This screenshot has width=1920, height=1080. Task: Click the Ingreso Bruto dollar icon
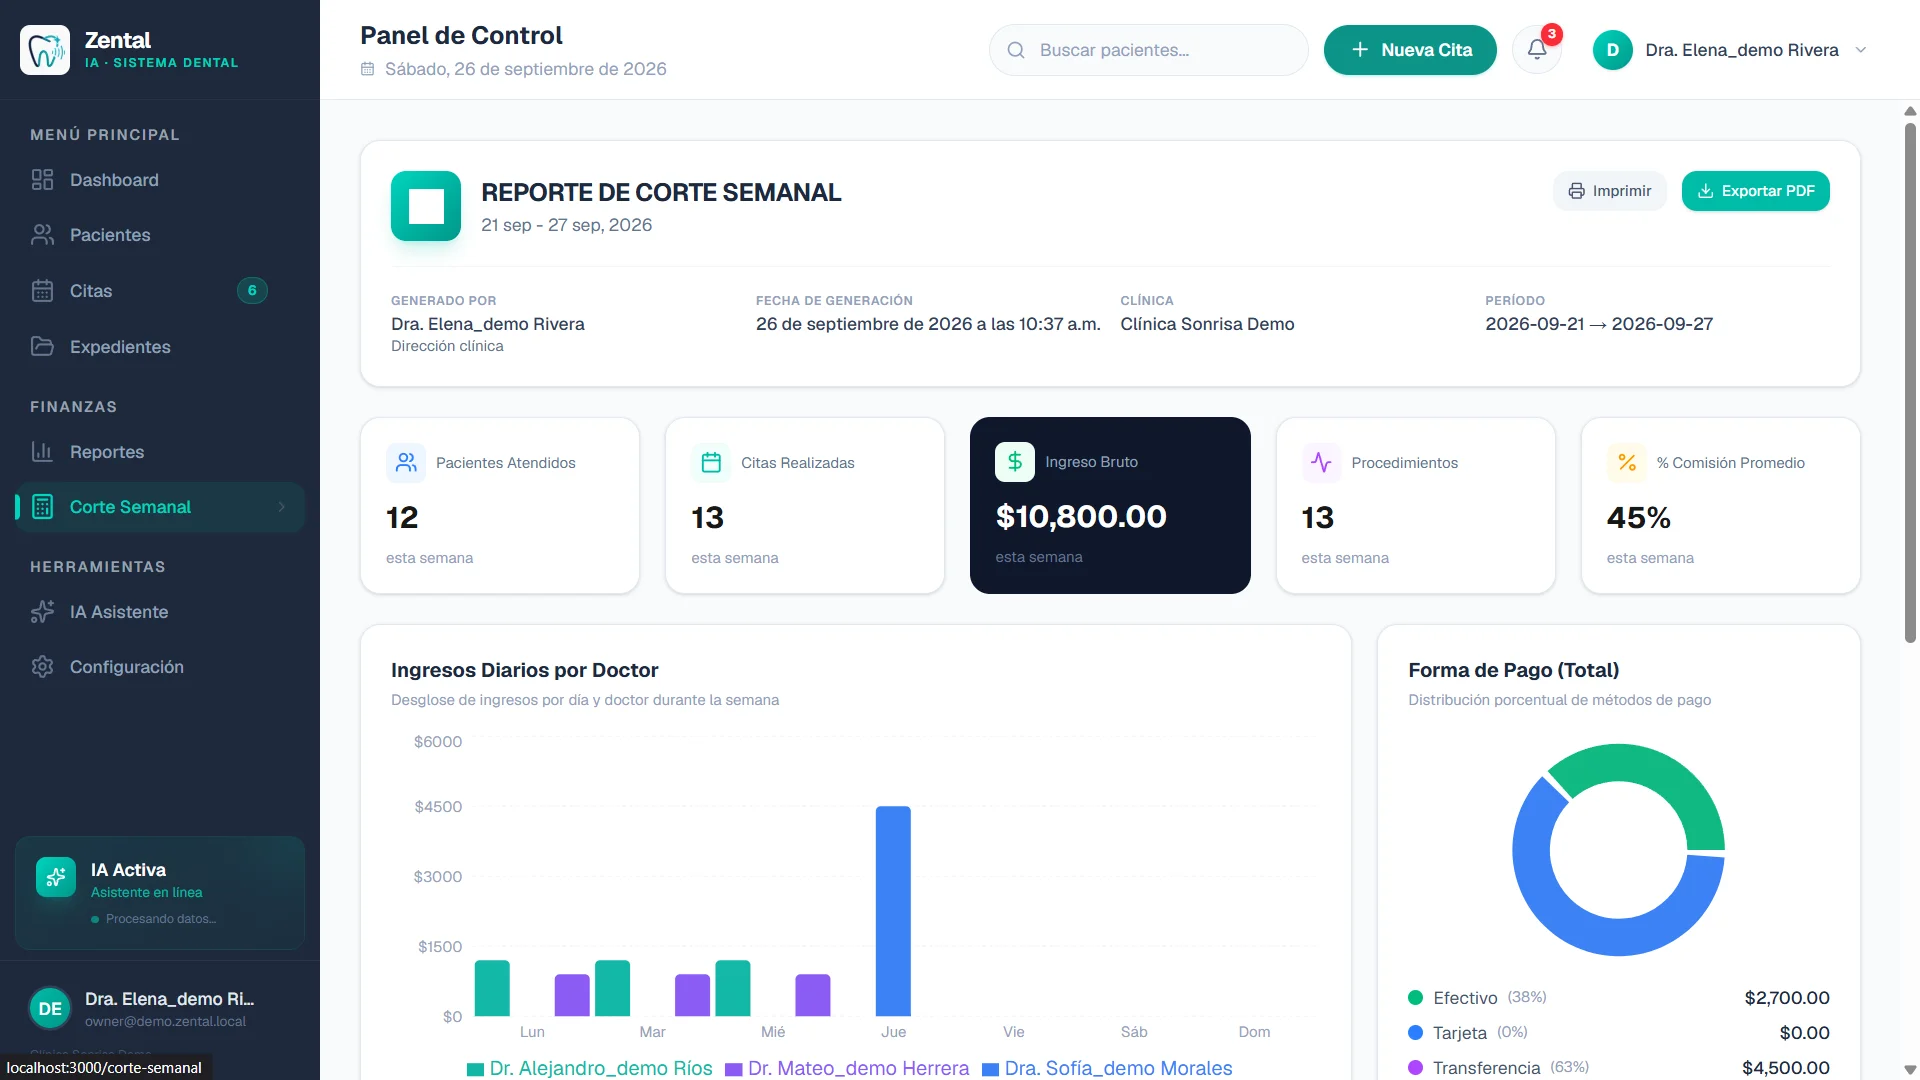point(1015,462)
